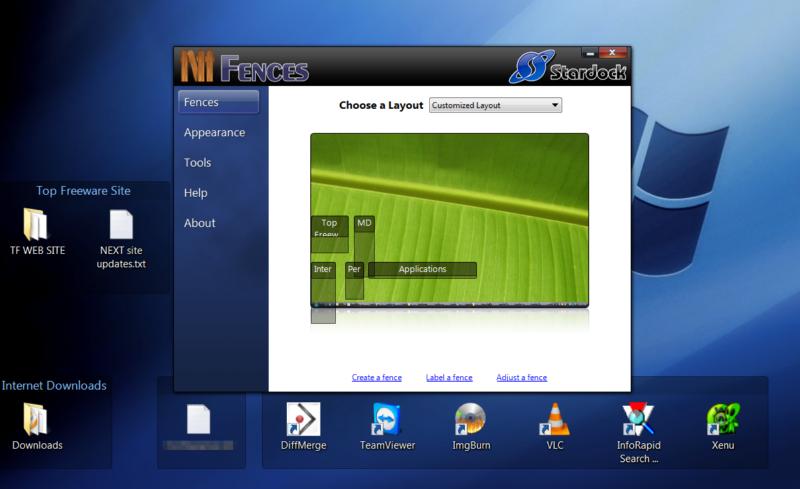800x489 pixels.
Task: Select the NEXT site updates.txt file icon
Action: pyautogui.click(x=121, y=224)
